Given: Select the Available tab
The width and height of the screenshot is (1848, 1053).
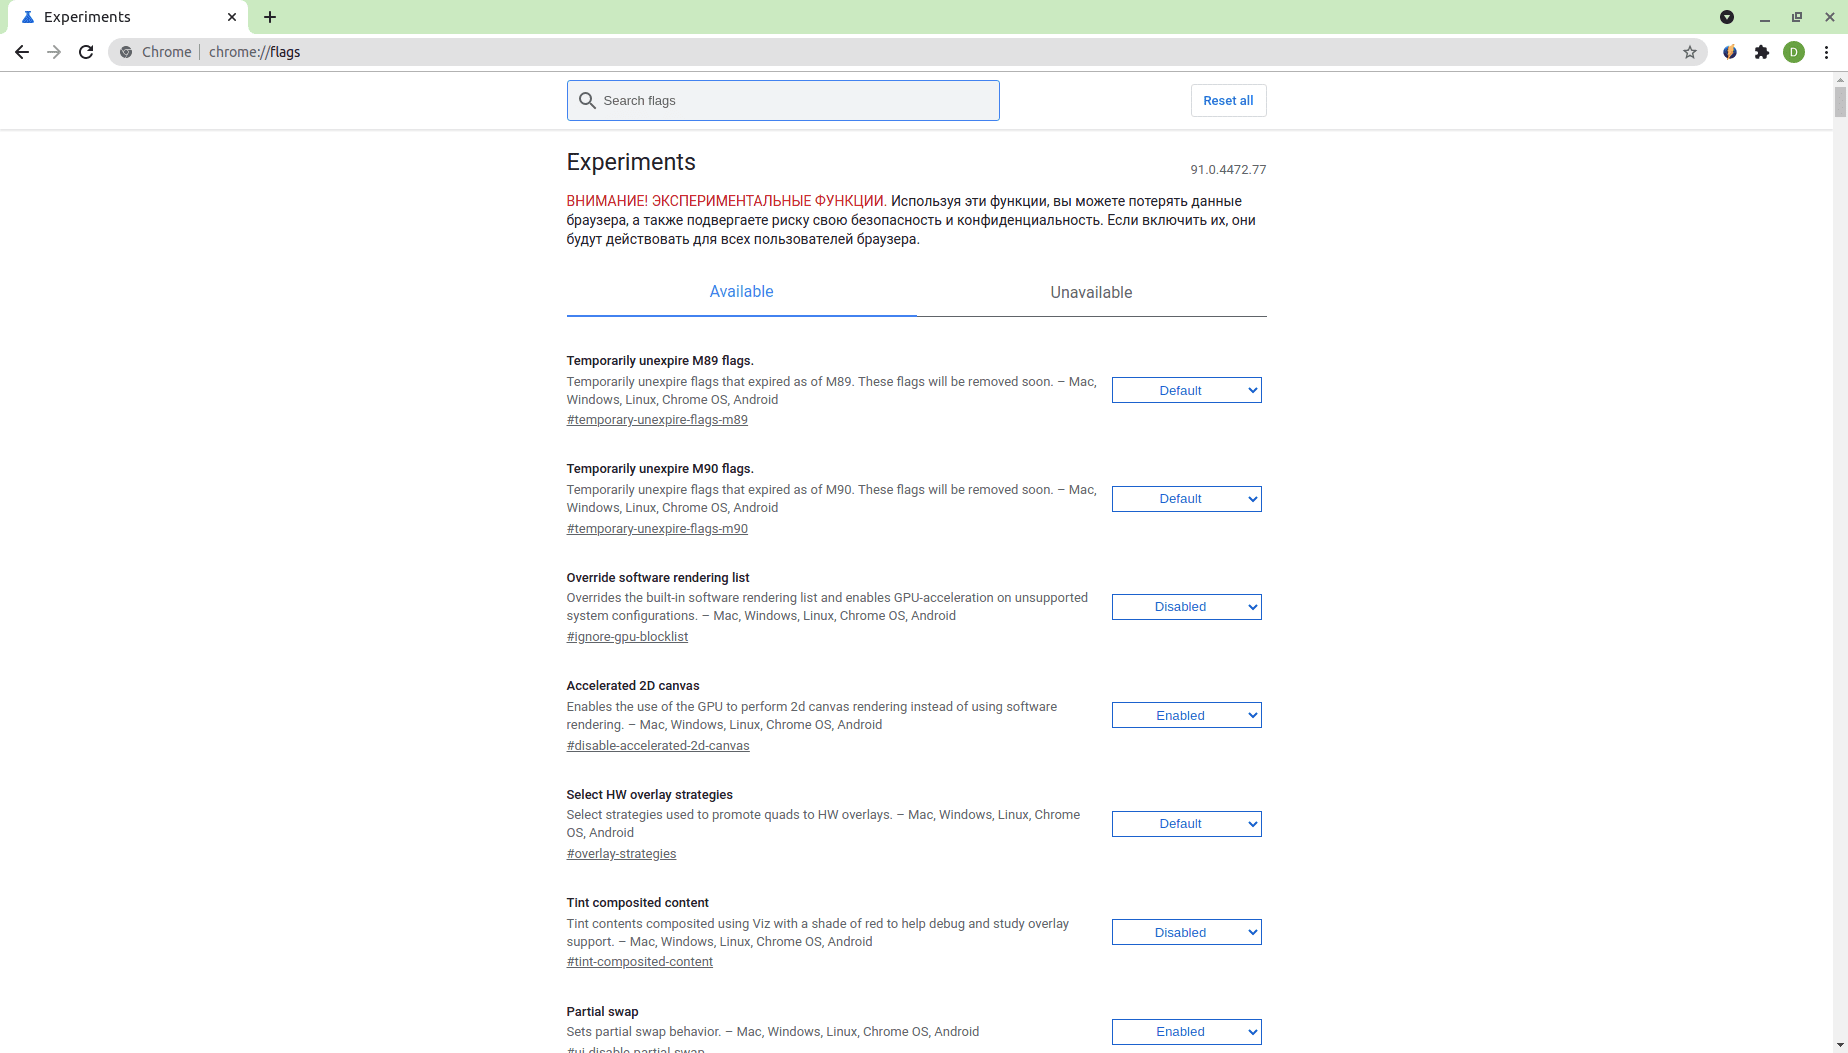Looking at the screenshot, I should (x=741, y=292).
